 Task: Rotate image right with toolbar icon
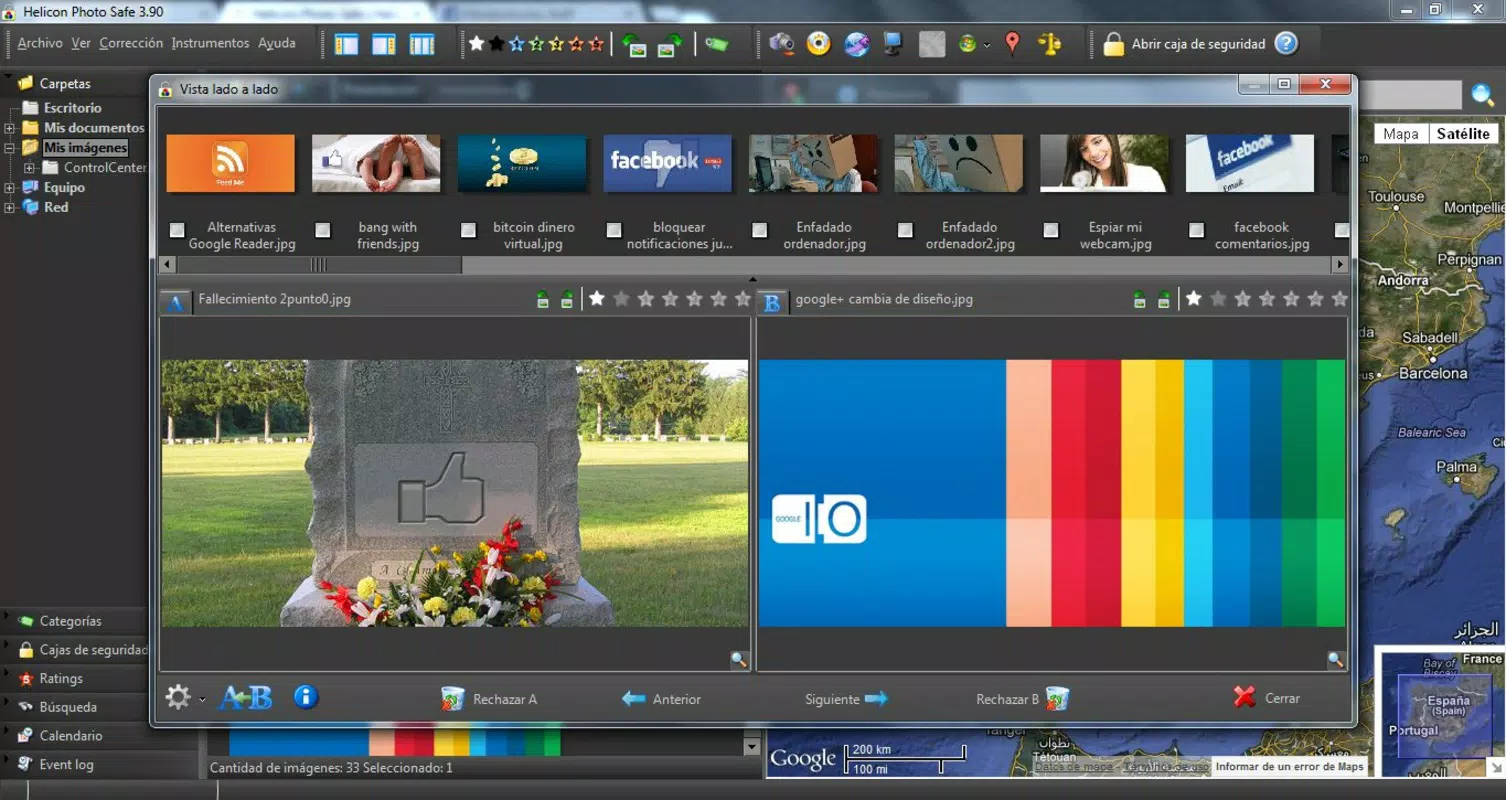click(670, 44)
